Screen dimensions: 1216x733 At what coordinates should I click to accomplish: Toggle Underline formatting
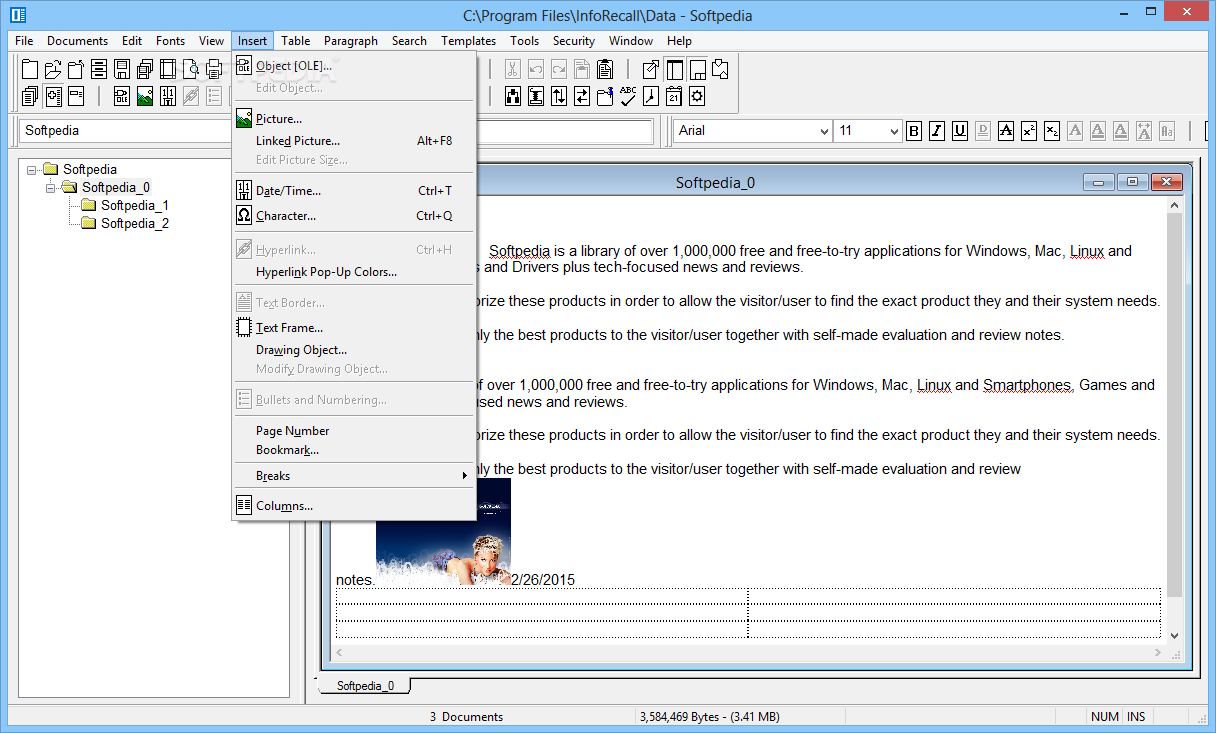click(959, 131)
